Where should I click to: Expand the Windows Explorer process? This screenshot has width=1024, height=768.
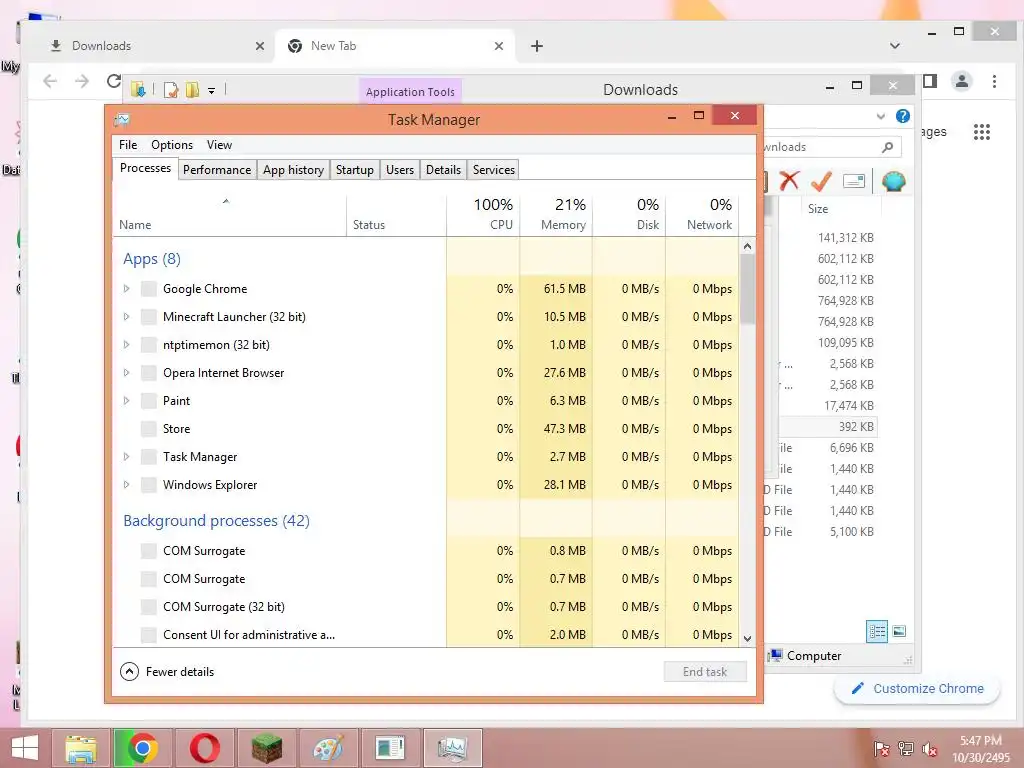127,485
